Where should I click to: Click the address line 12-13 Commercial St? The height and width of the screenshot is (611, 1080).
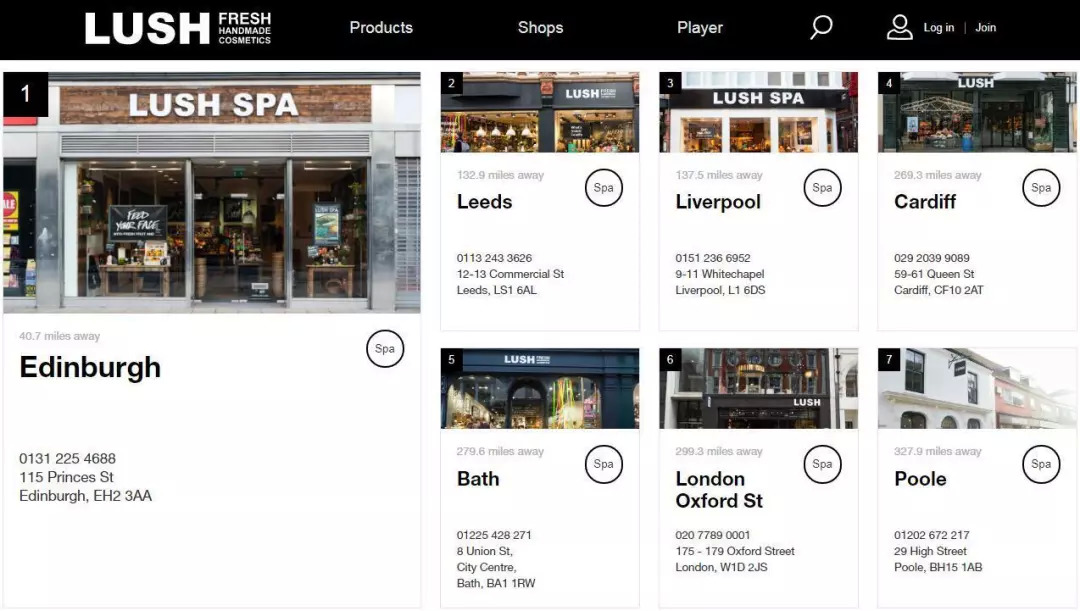coord(510,274)
